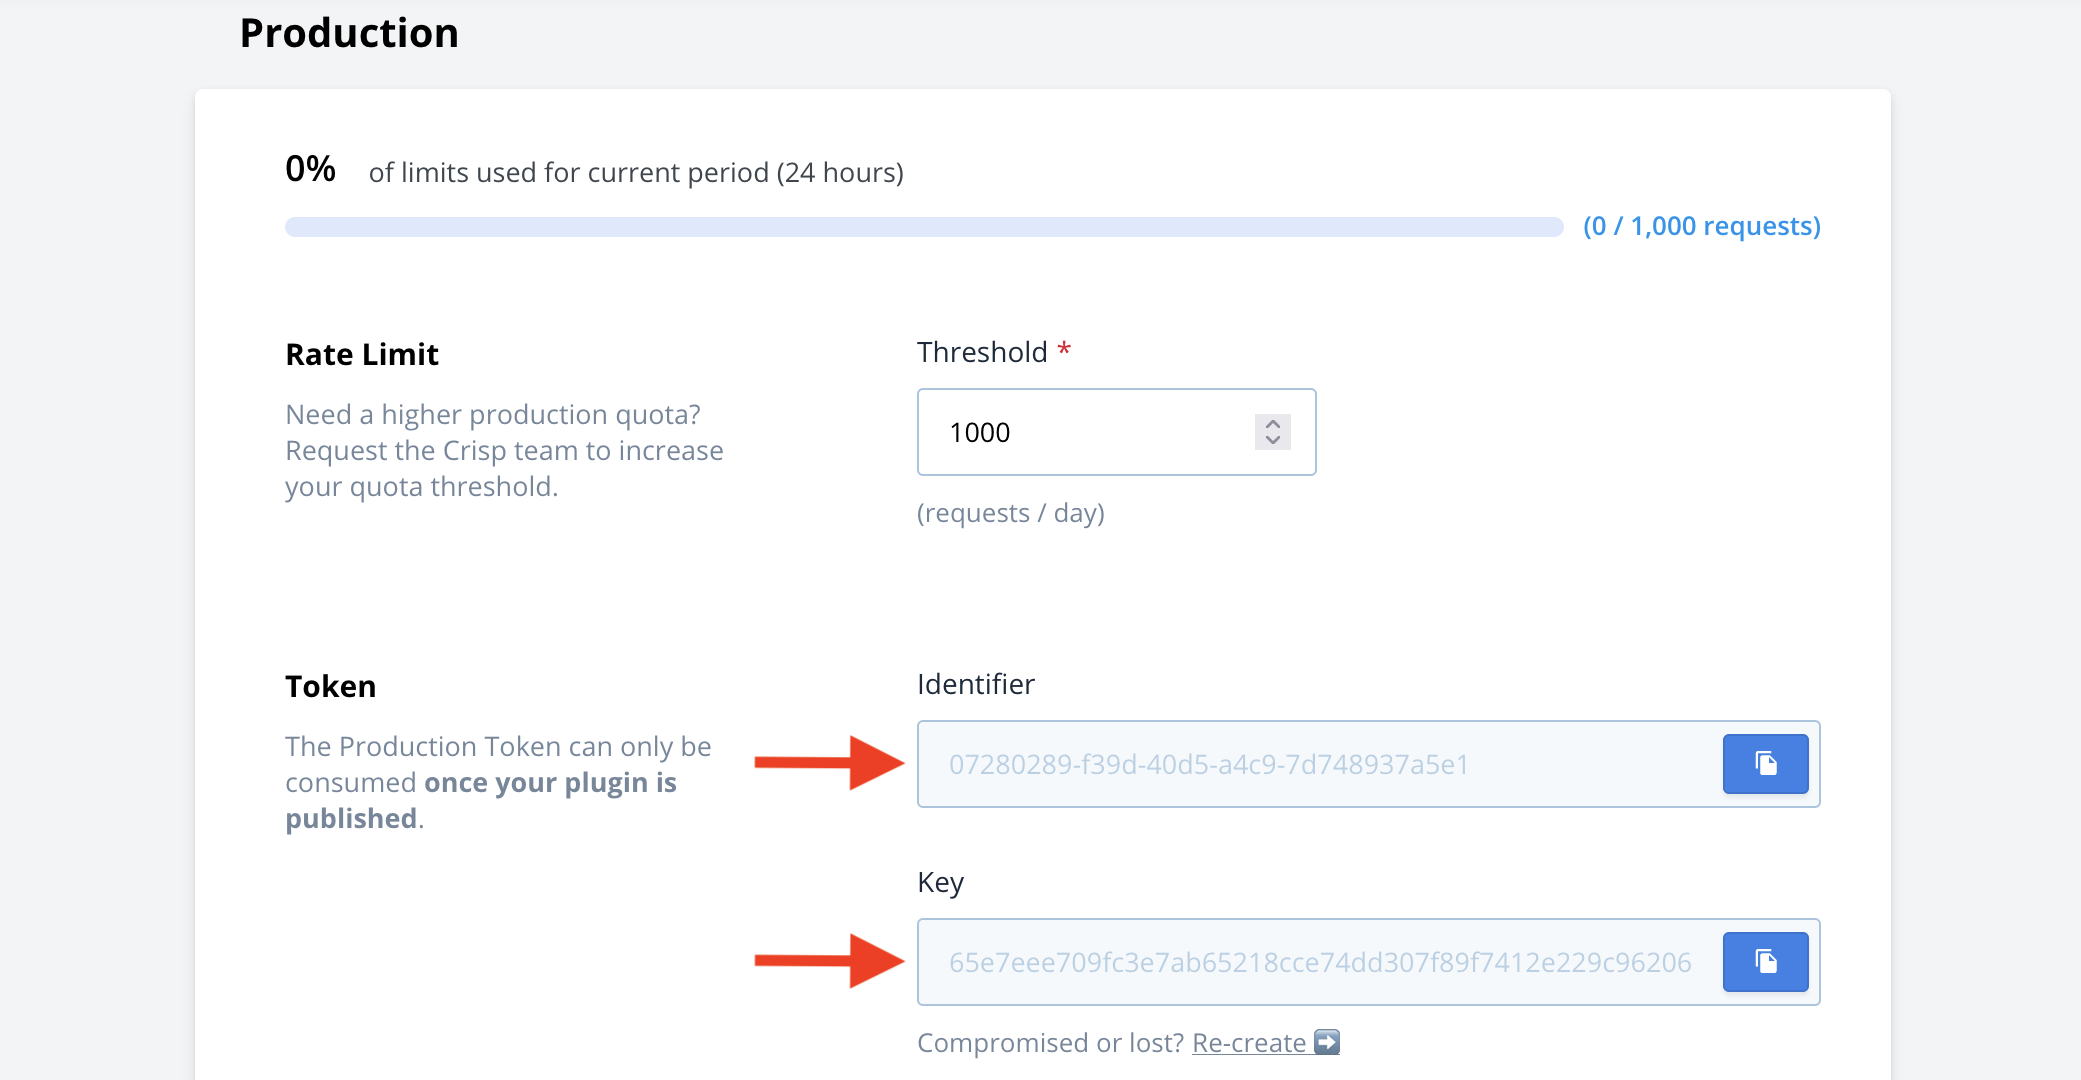
Task: Click the Token section heading
Action: [x=330, y=686]
